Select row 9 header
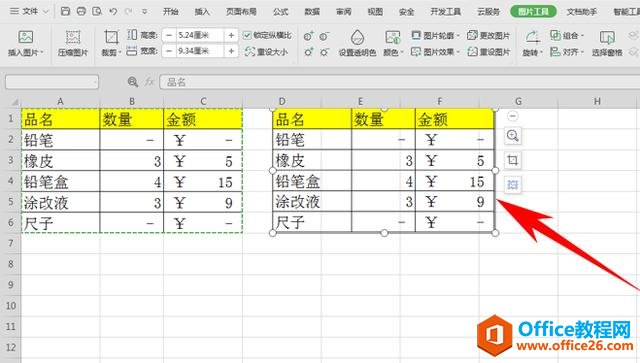Viewport: 640px width, 363px height. pos(11,285)
